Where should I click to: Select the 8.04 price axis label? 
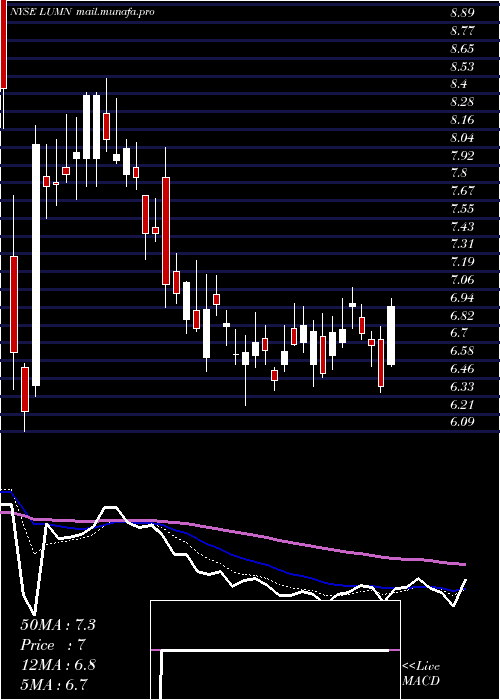(x=462, y=138)
